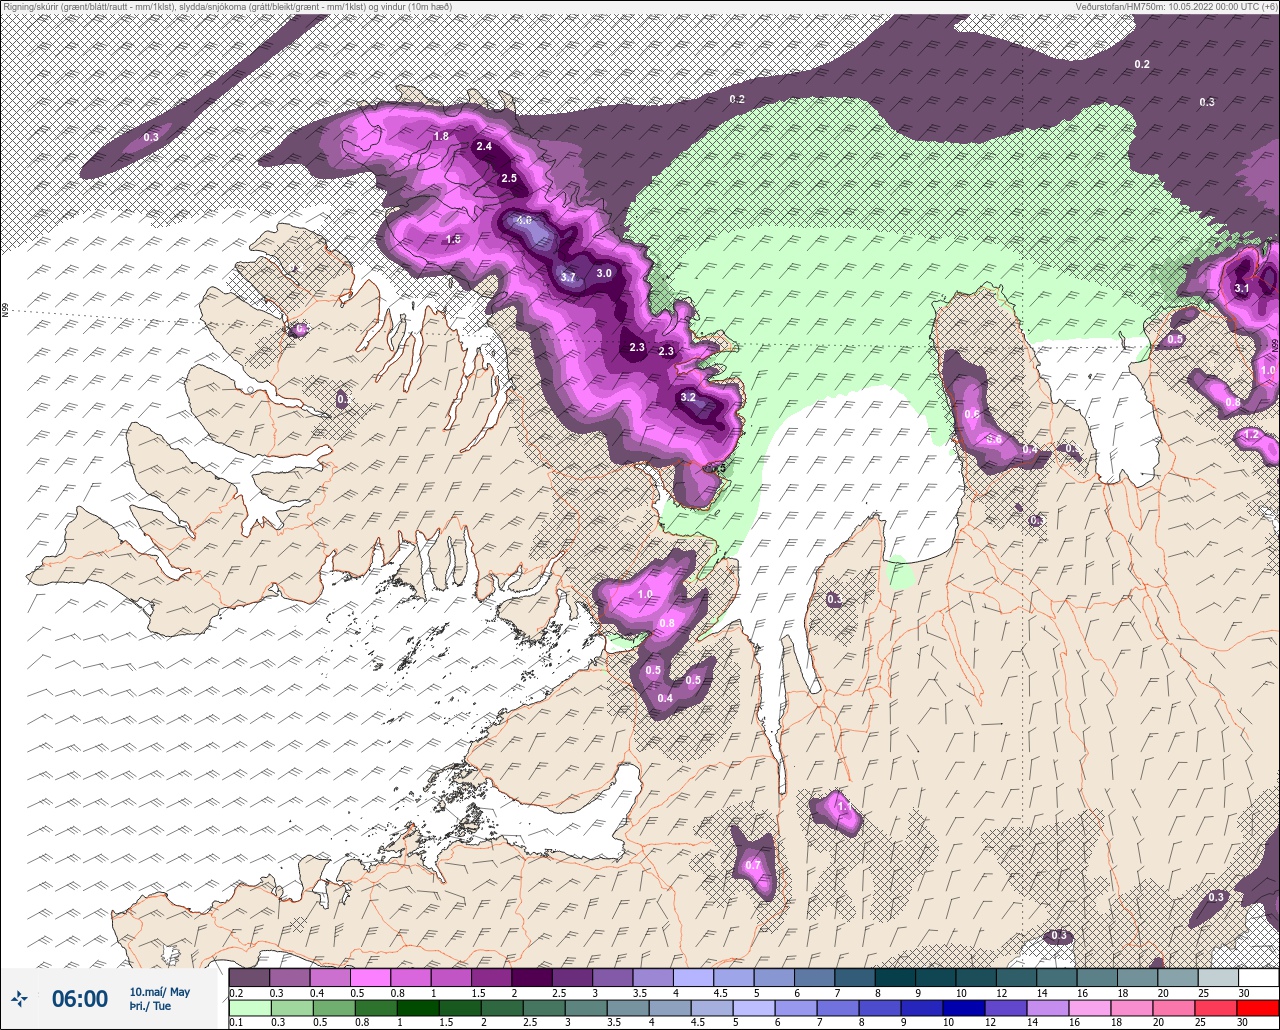Pick the snow legend swatch between 0.2 and 0.3
The height and width of the screenshot is (1030, 1280).
click(x=249, y=977)
